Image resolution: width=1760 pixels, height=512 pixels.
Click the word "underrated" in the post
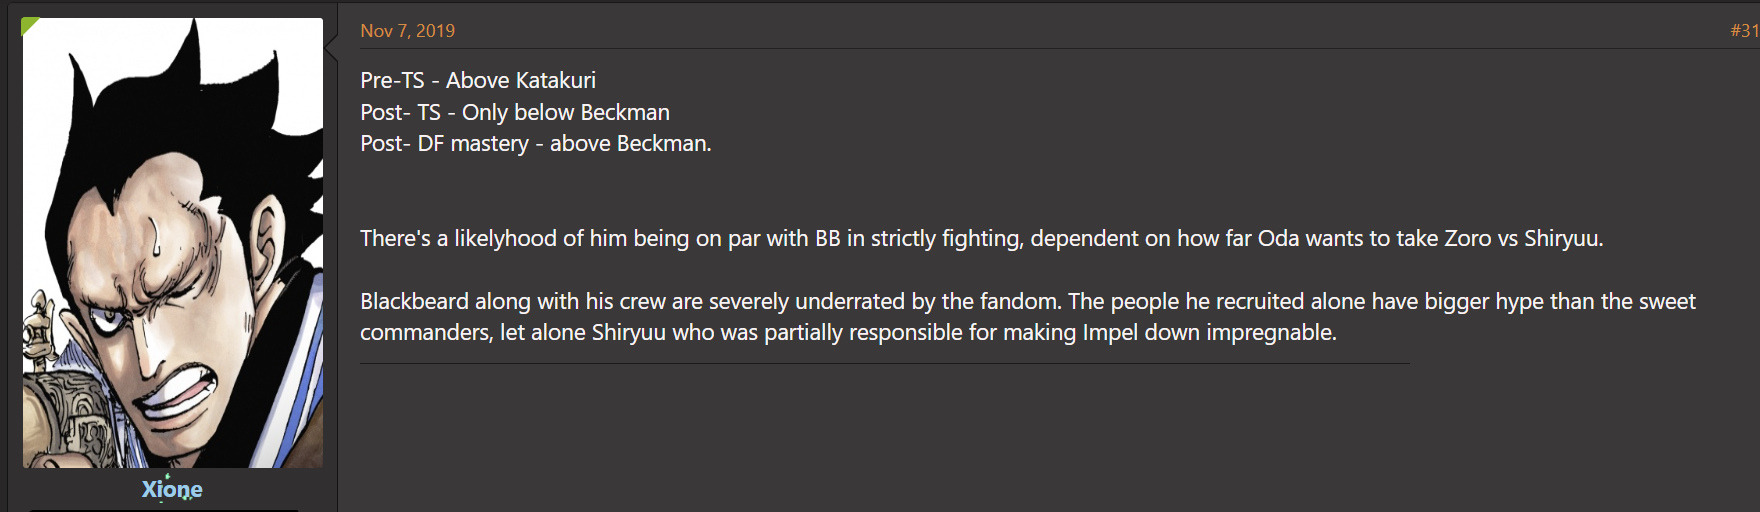coord(850,301)
